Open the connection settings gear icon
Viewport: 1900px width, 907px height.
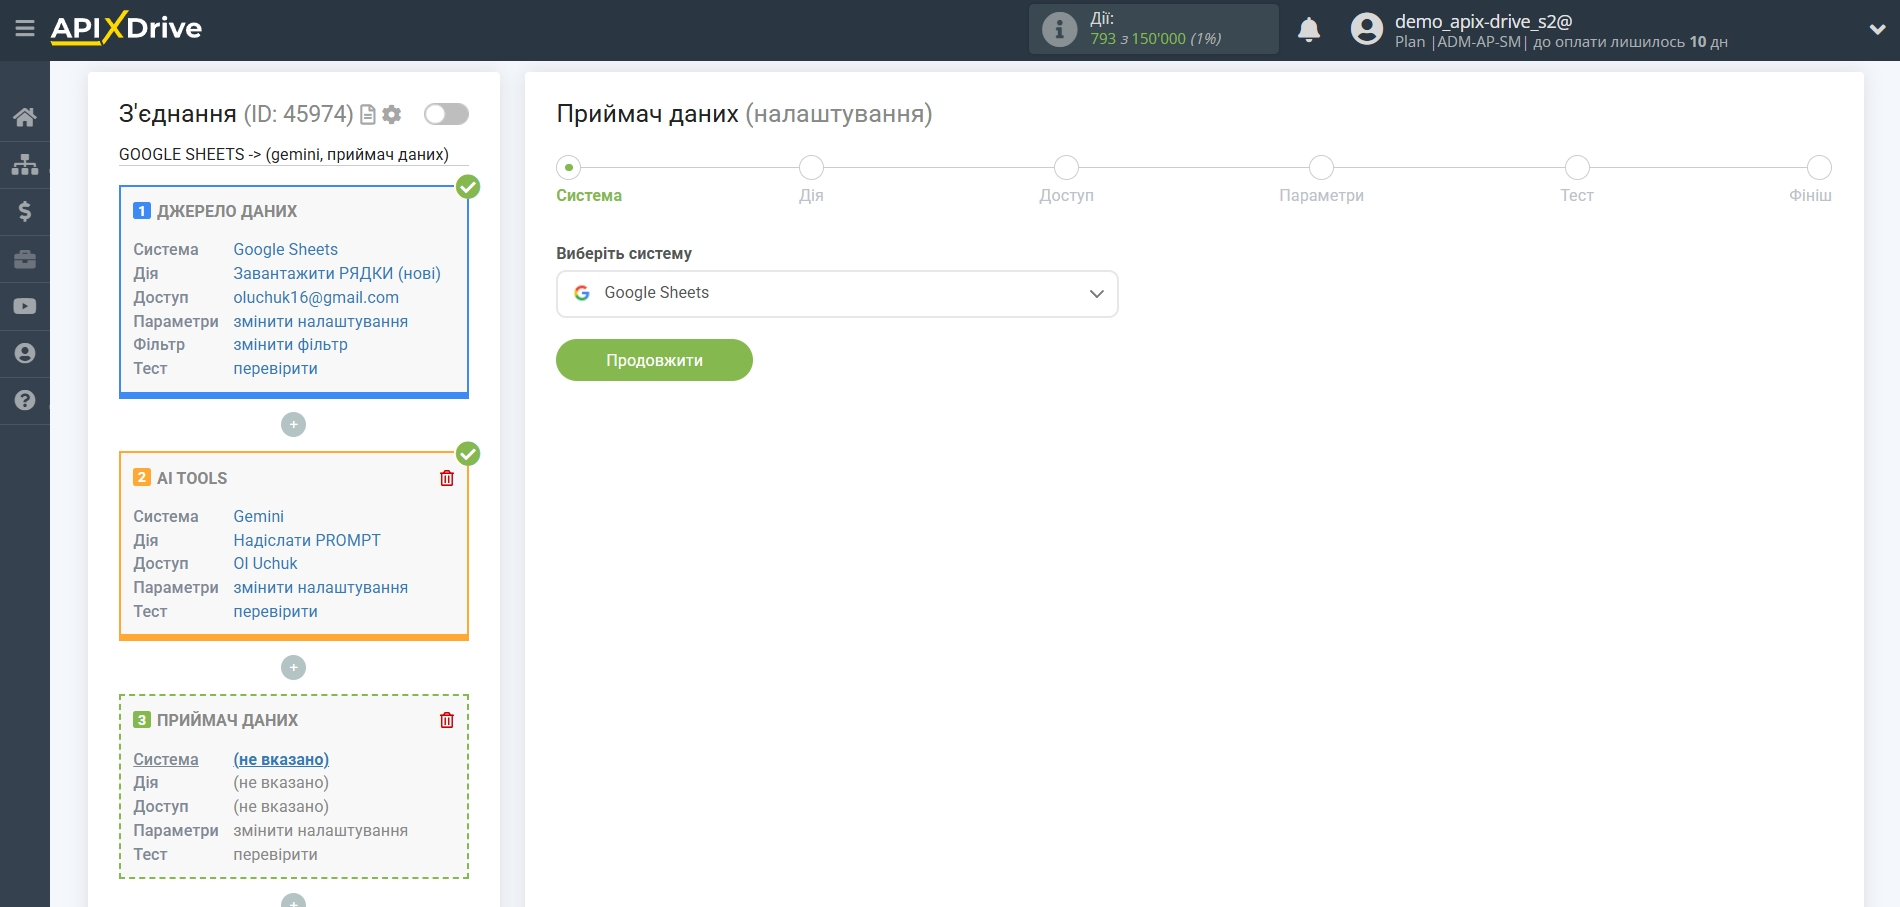click(x=392, y=115)
